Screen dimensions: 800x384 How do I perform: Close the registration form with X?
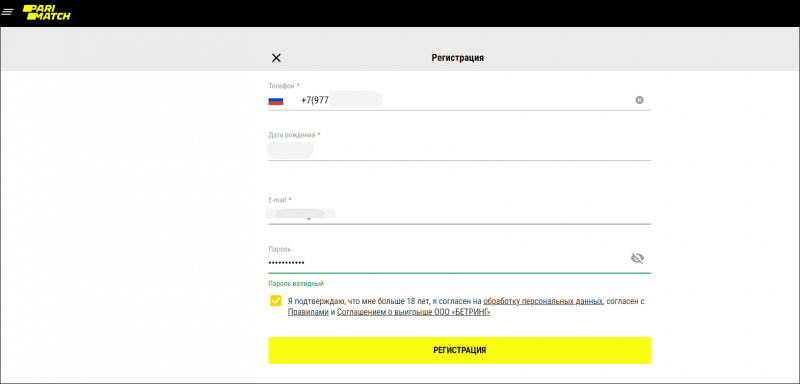click(276, 58)
